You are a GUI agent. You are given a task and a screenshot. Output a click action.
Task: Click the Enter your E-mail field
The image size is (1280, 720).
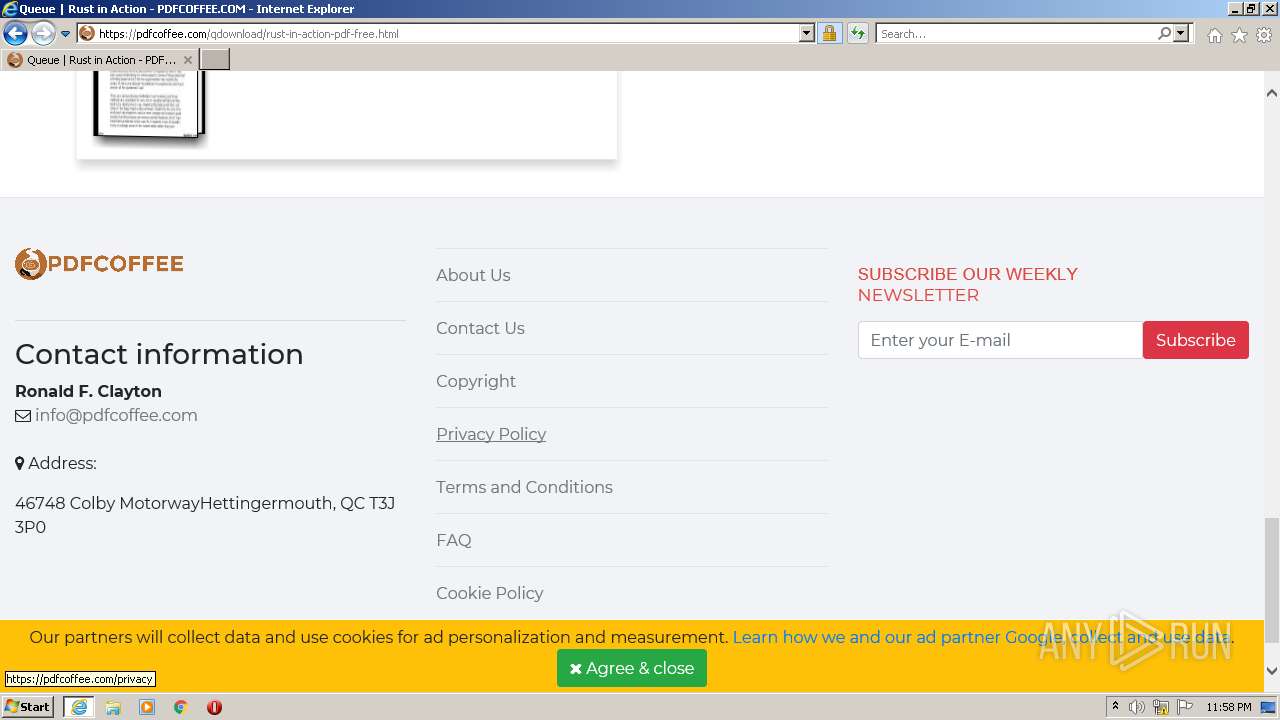point(1000,340)
